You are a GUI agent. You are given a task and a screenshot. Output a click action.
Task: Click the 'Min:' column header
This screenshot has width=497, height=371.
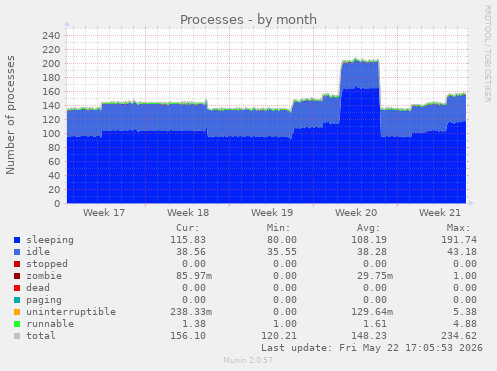tap(278, 228)
